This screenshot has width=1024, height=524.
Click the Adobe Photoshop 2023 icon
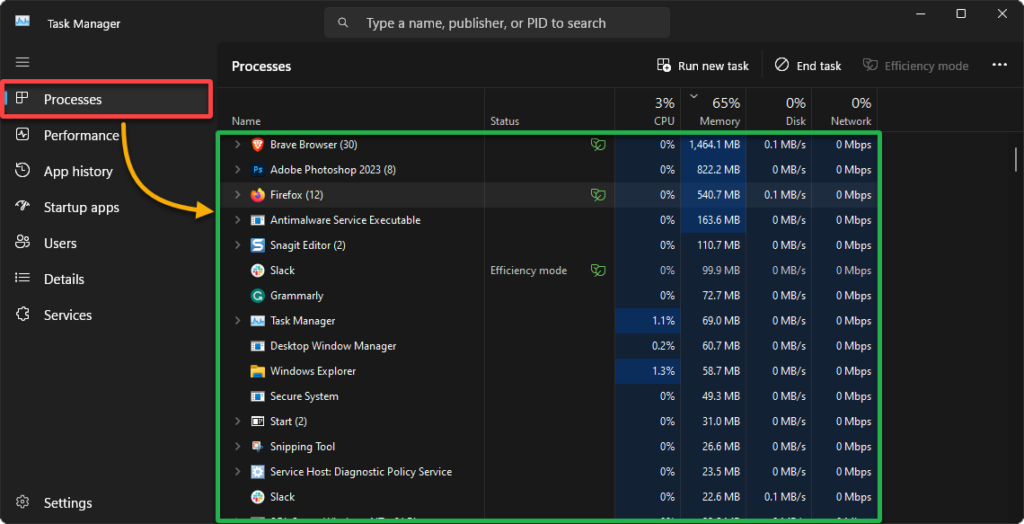point(257,170)
